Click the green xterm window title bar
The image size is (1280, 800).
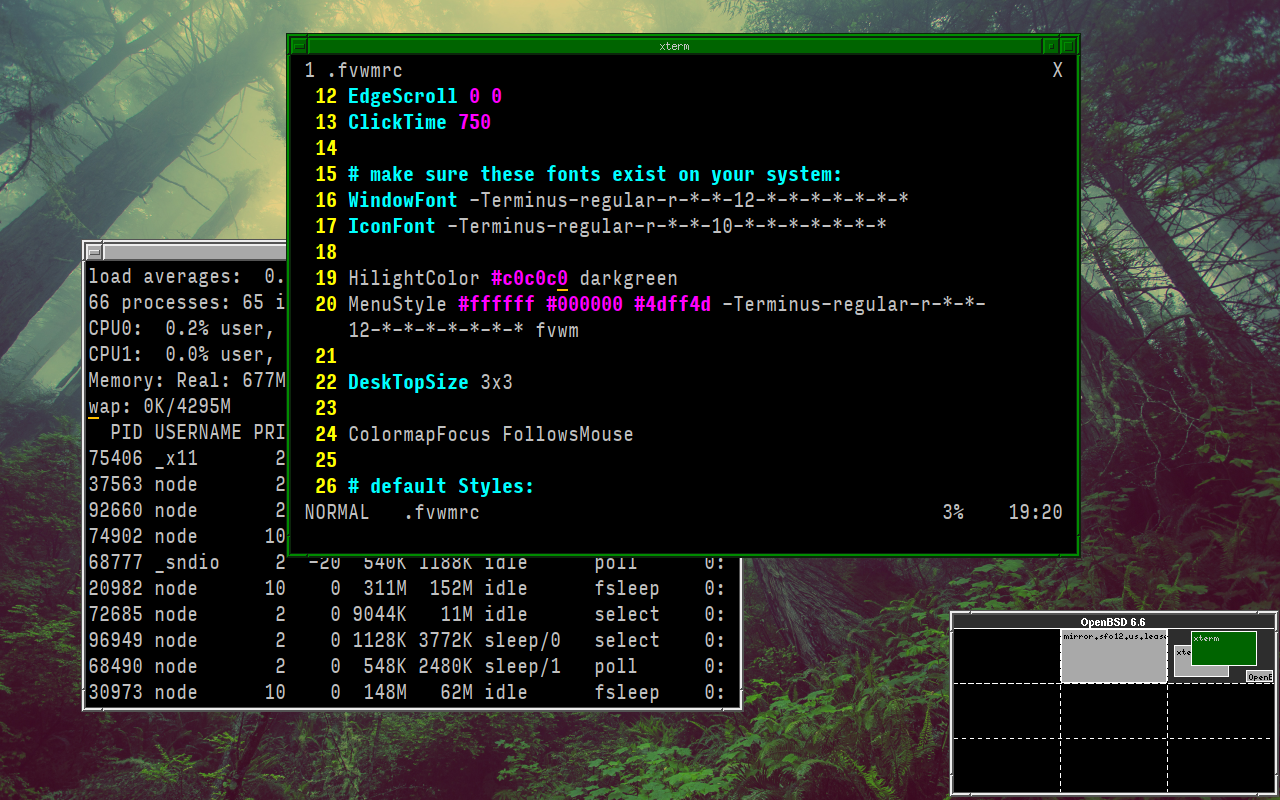click(x=675, y=46)
